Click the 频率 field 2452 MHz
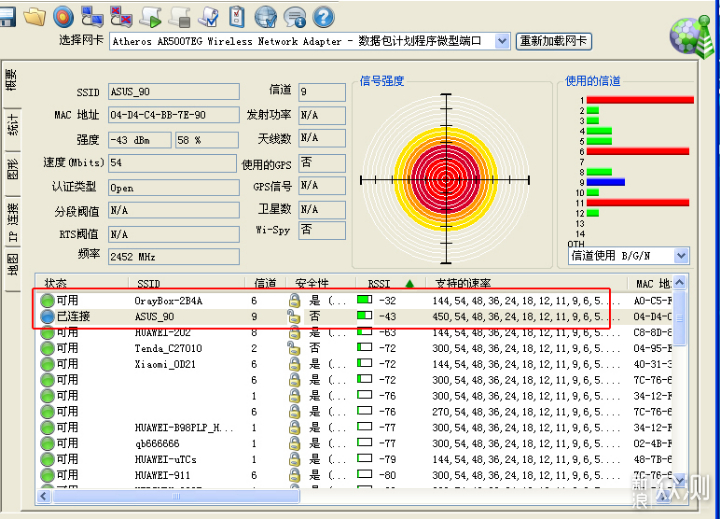The image size is (720, 519). (174, 257)
